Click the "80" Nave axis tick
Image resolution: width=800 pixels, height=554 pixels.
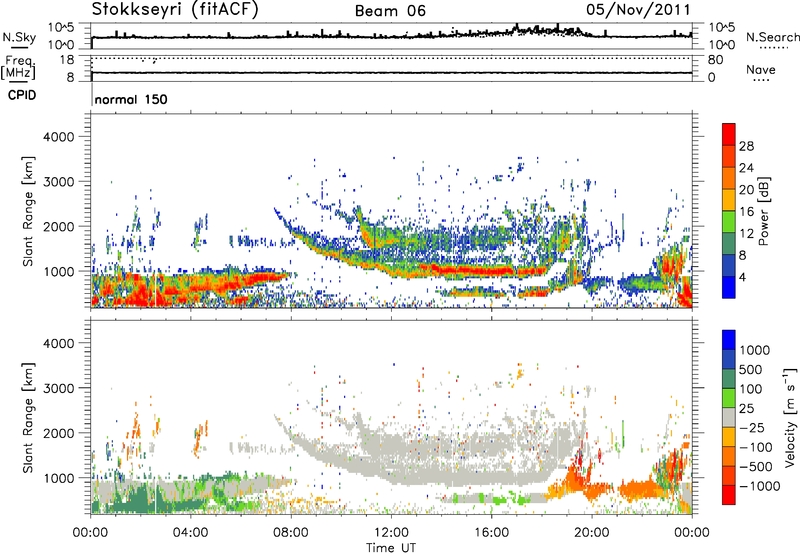coord(715,60)
